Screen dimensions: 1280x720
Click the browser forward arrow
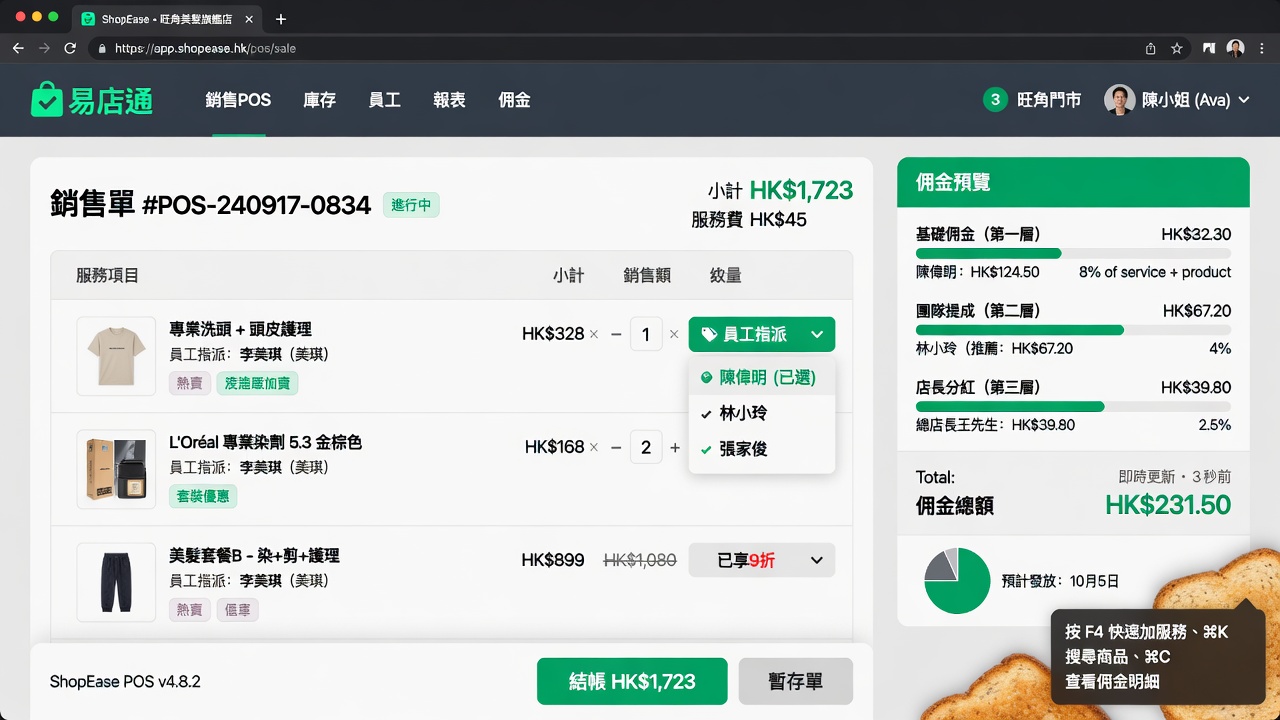[x=44, y=48]
